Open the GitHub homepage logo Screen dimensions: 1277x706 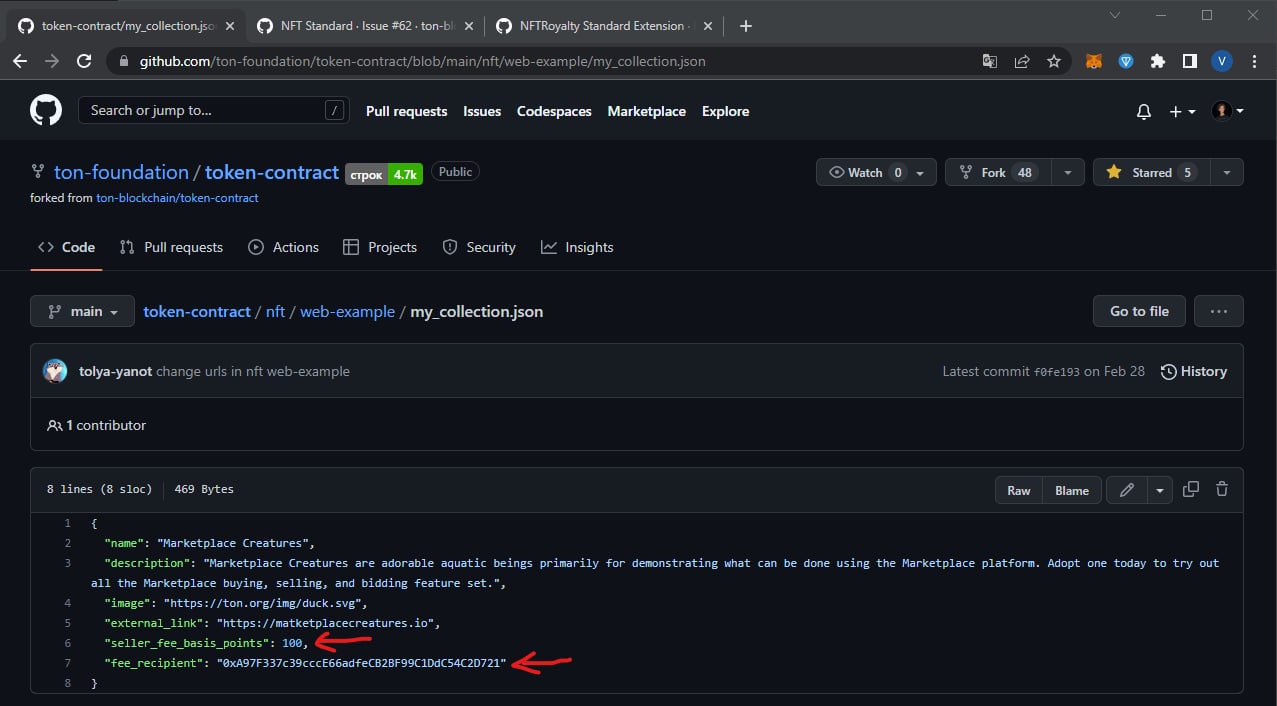[46, 110]
